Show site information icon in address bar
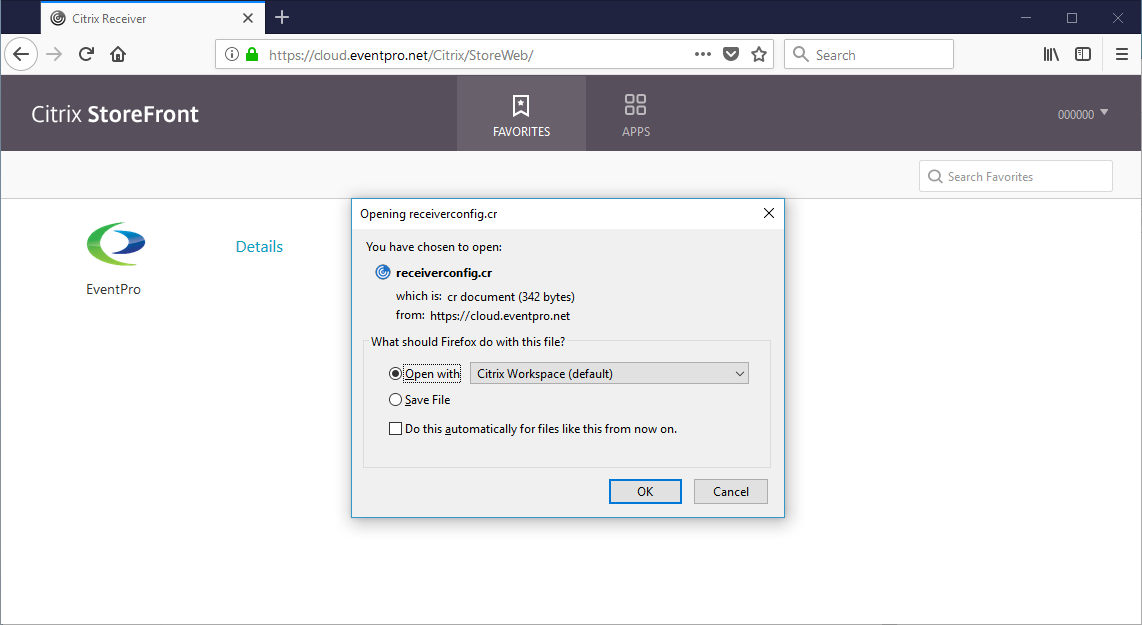This screenshot has height=625, width=1142. click(232, 55)
